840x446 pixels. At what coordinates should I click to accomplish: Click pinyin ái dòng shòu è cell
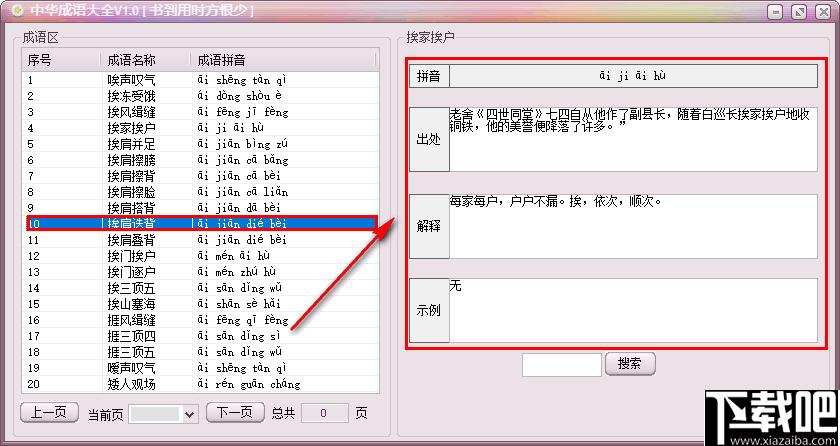tap(239, 96)
